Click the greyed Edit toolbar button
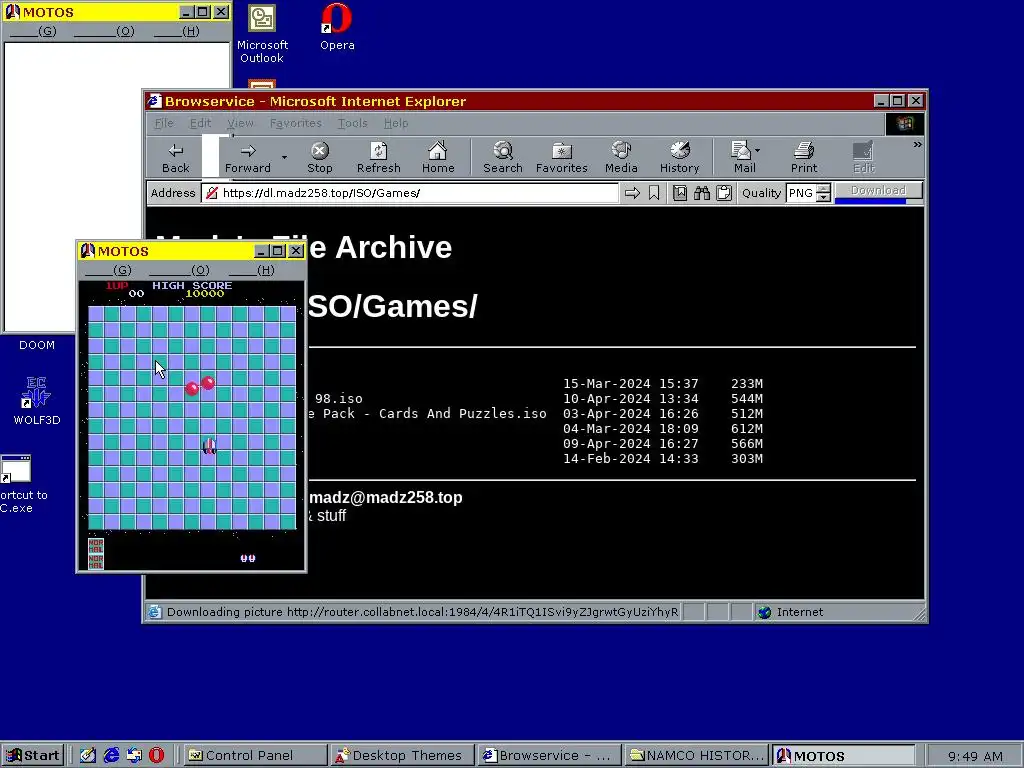 click(863, 157)
